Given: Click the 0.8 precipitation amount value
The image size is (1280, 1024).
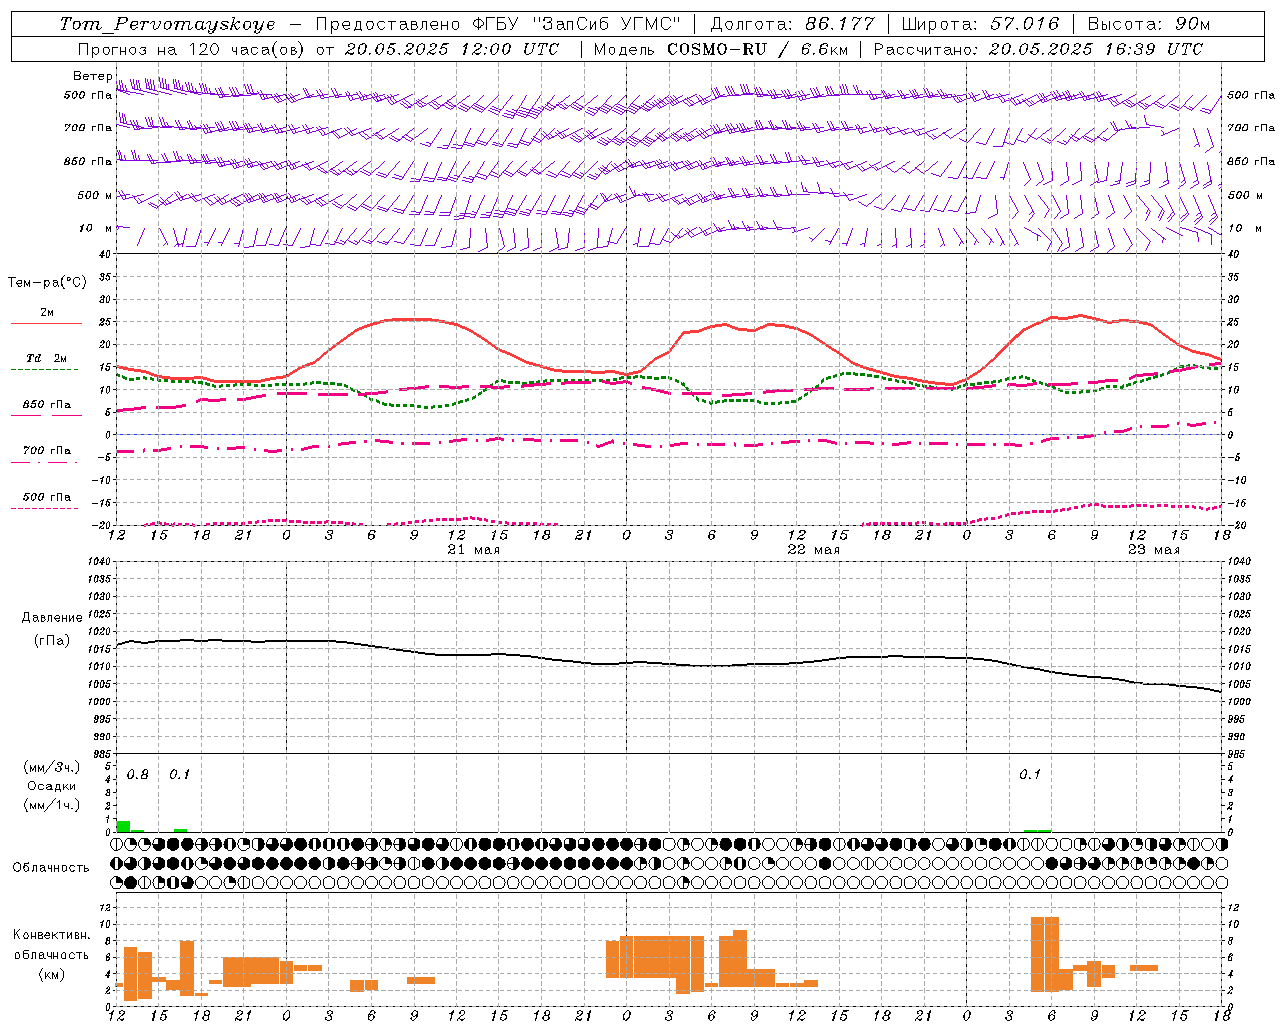Looking at the screenshot, I should (138, 775).
